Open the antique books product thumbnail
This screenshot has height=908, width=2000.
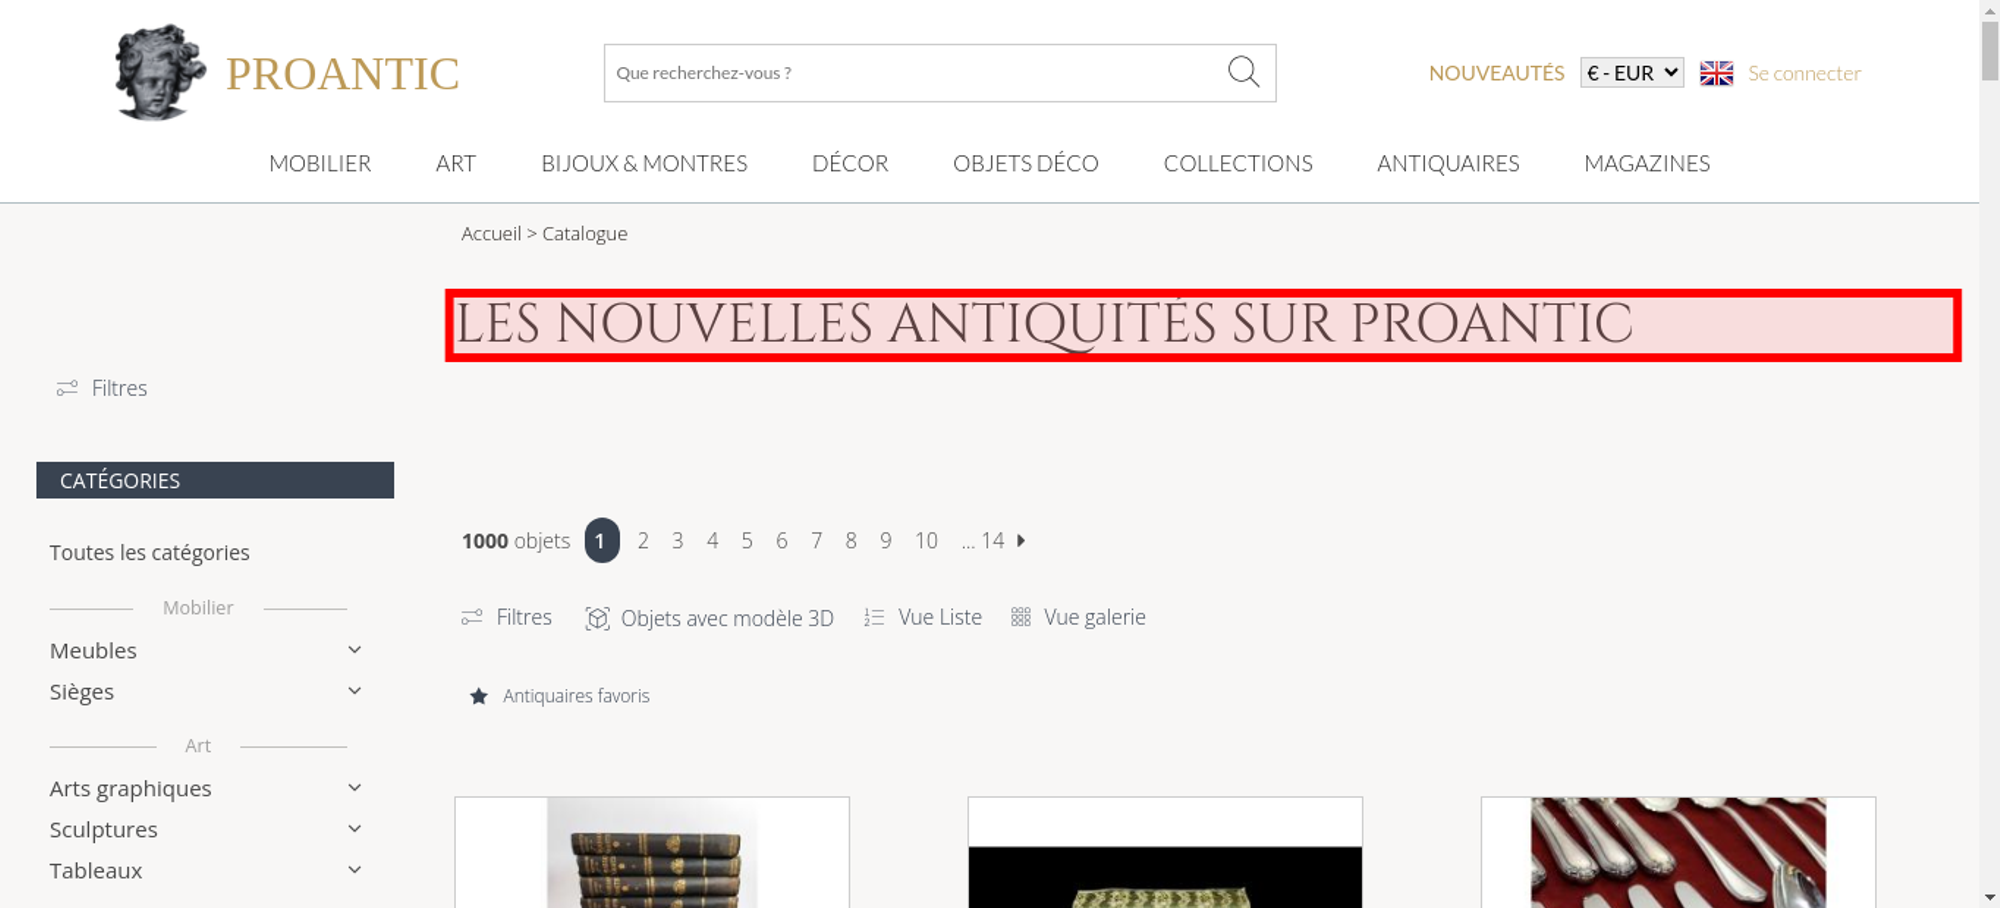point(652,852)
